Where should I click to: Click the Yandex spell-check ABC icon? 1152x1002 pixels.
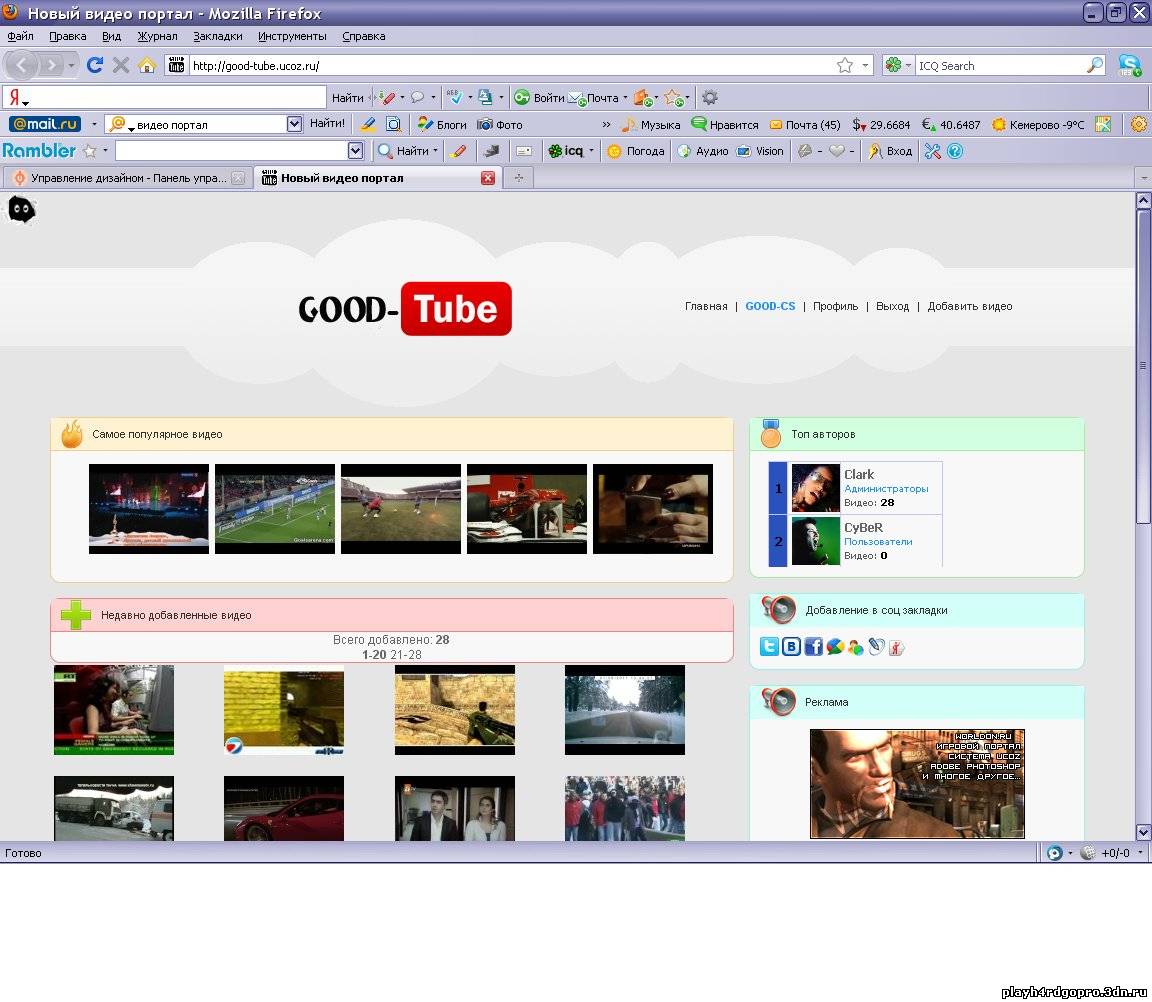click(x=455, y=97)
